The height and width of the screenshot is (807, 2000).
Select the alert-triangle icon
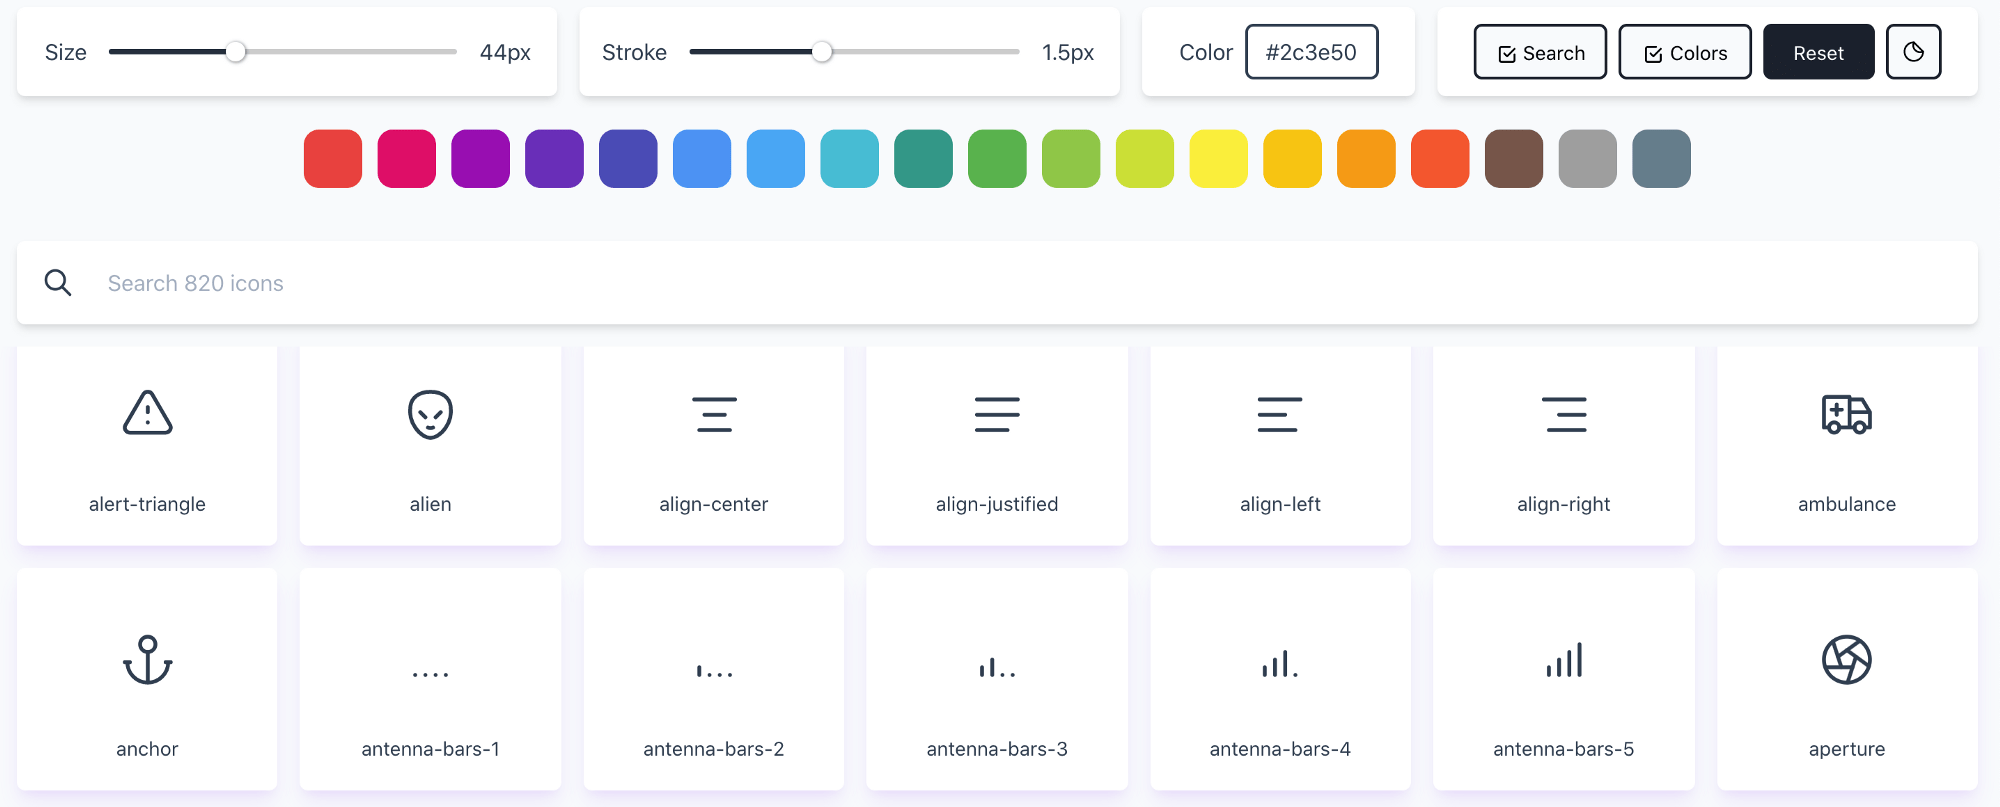pyautogui.click(x=147, y=413)
